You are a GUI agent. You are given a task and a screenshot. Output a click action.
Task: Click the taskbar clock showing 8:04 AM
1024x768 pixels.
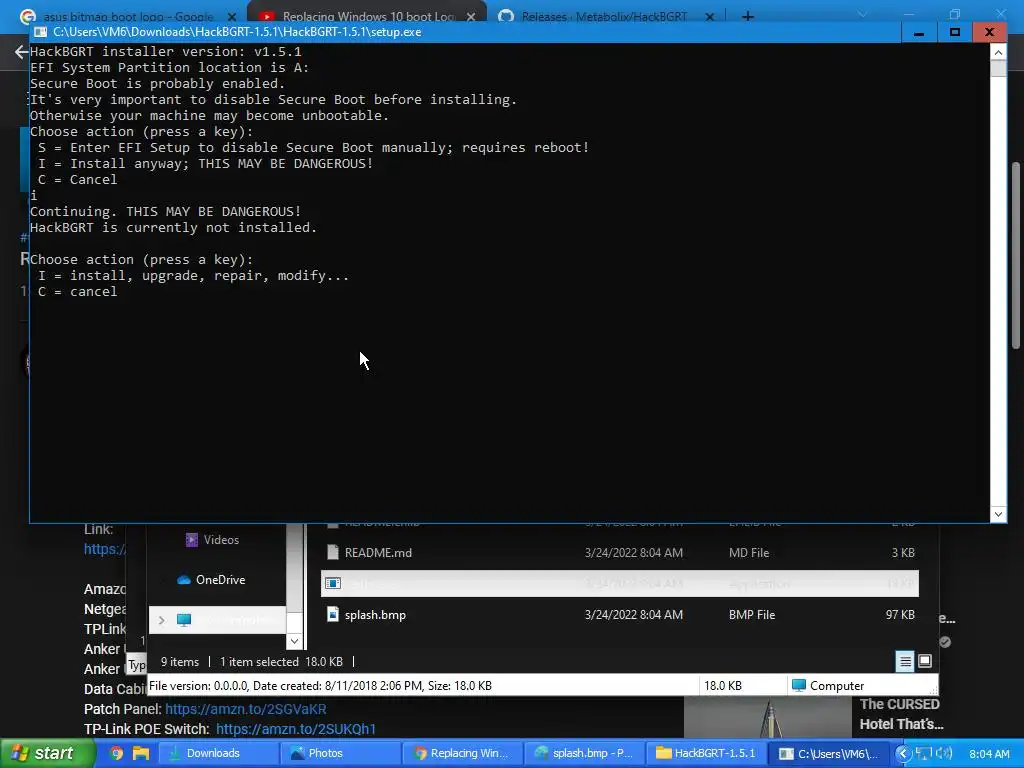pos(989,754)
